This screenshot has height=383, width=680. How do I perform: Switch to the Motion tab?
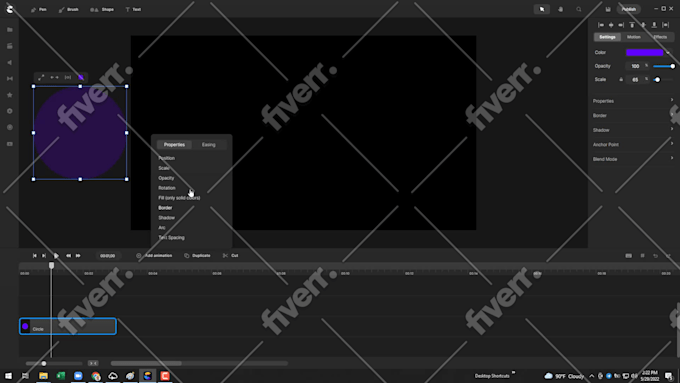pyautogui.click(x=634, y=37)
